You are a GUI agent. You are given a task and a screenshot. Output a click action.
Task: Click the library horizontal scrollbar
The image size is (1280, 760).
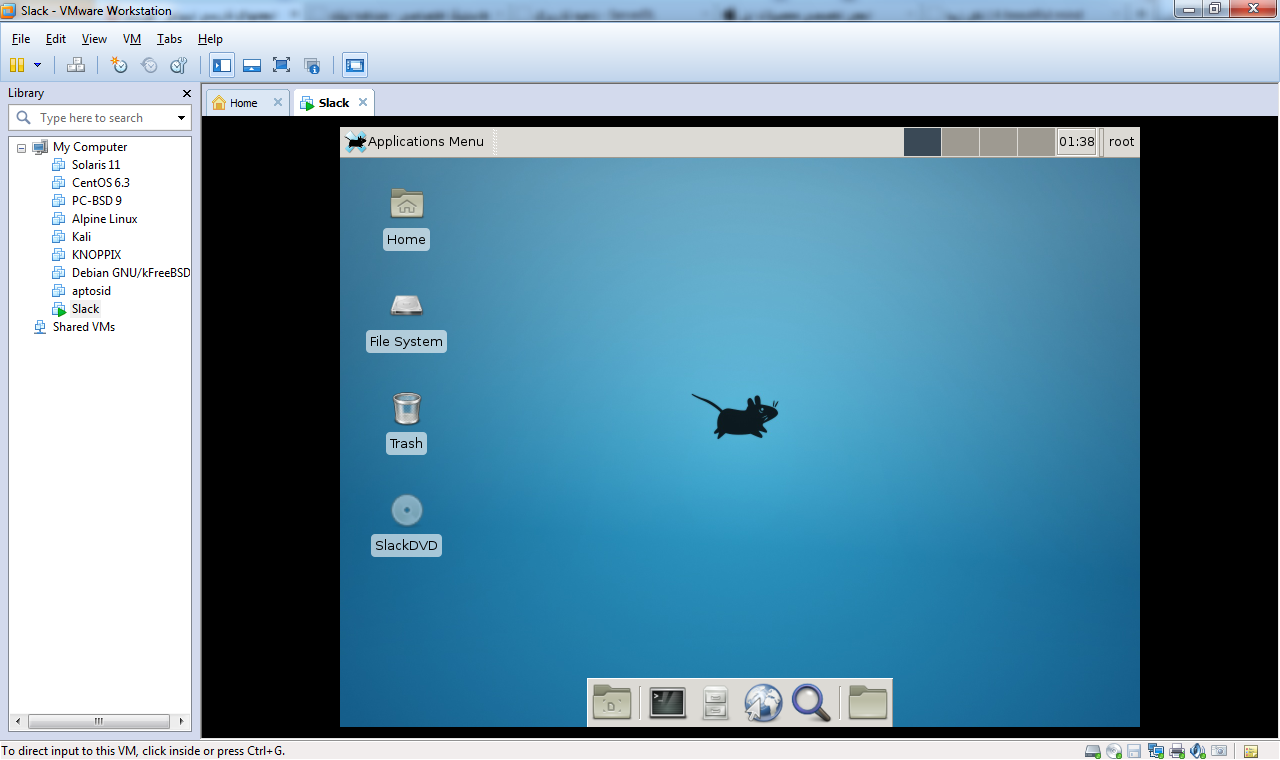pyautogui.click(x=98, y=721)
